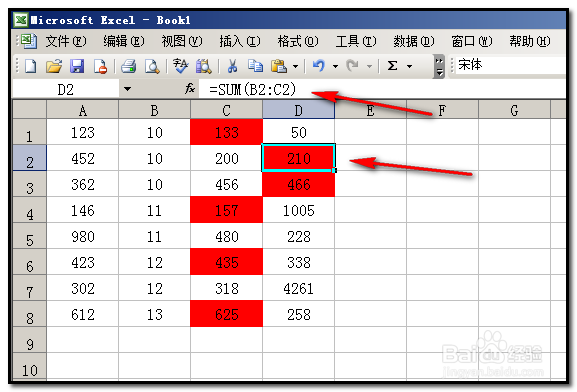Open the Name Box dropdown arrow
This screenshot has width=577, height=392.
[x=127, y=89]
